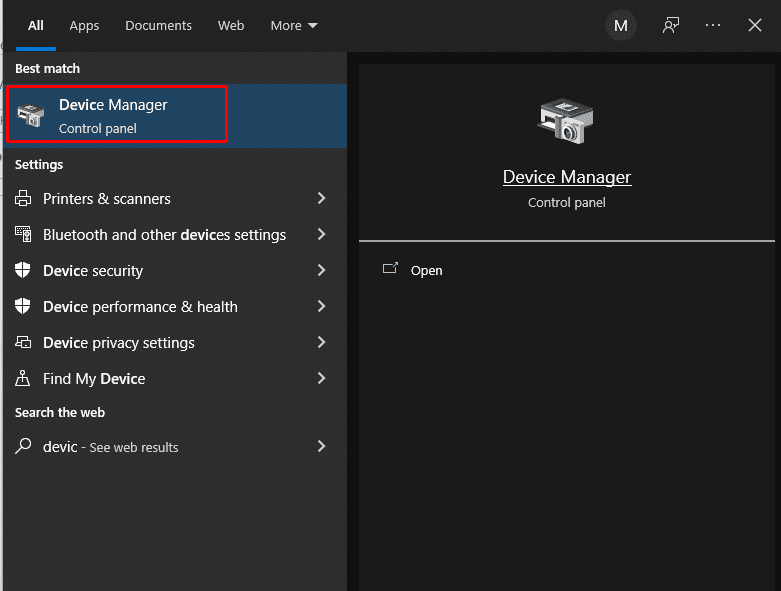Expand Find My Device chevron

pos(321,378)
